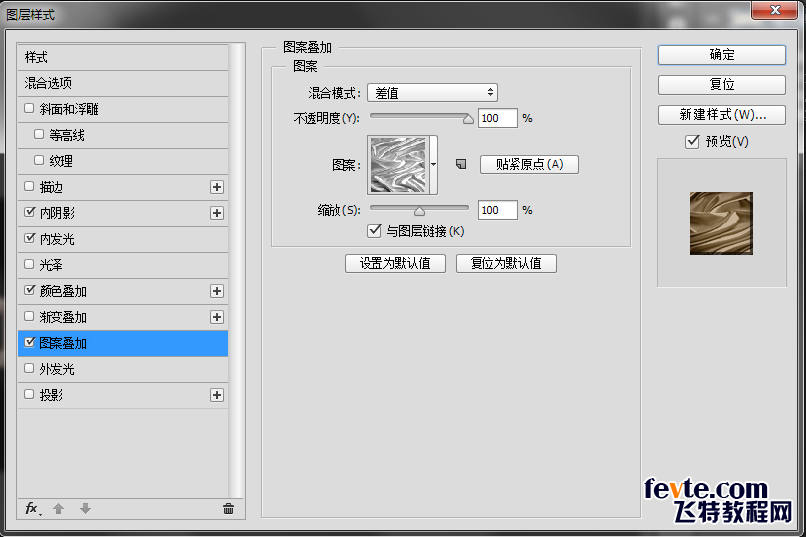Click the 不透明度 value field

click(497, 118)
